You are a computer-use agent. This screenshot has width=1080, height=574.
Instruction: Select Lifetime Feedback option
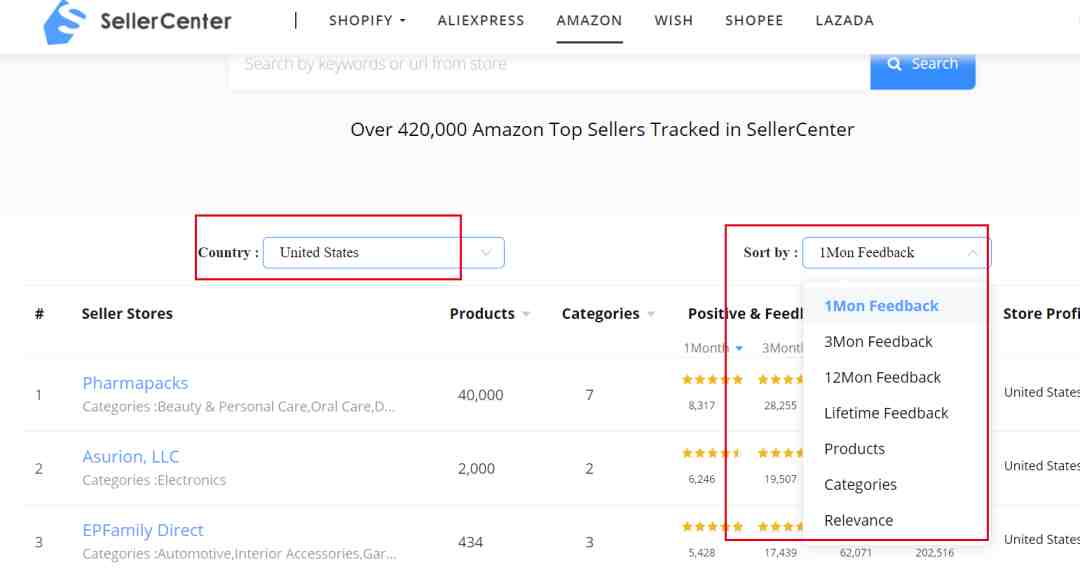click(886, 413)
